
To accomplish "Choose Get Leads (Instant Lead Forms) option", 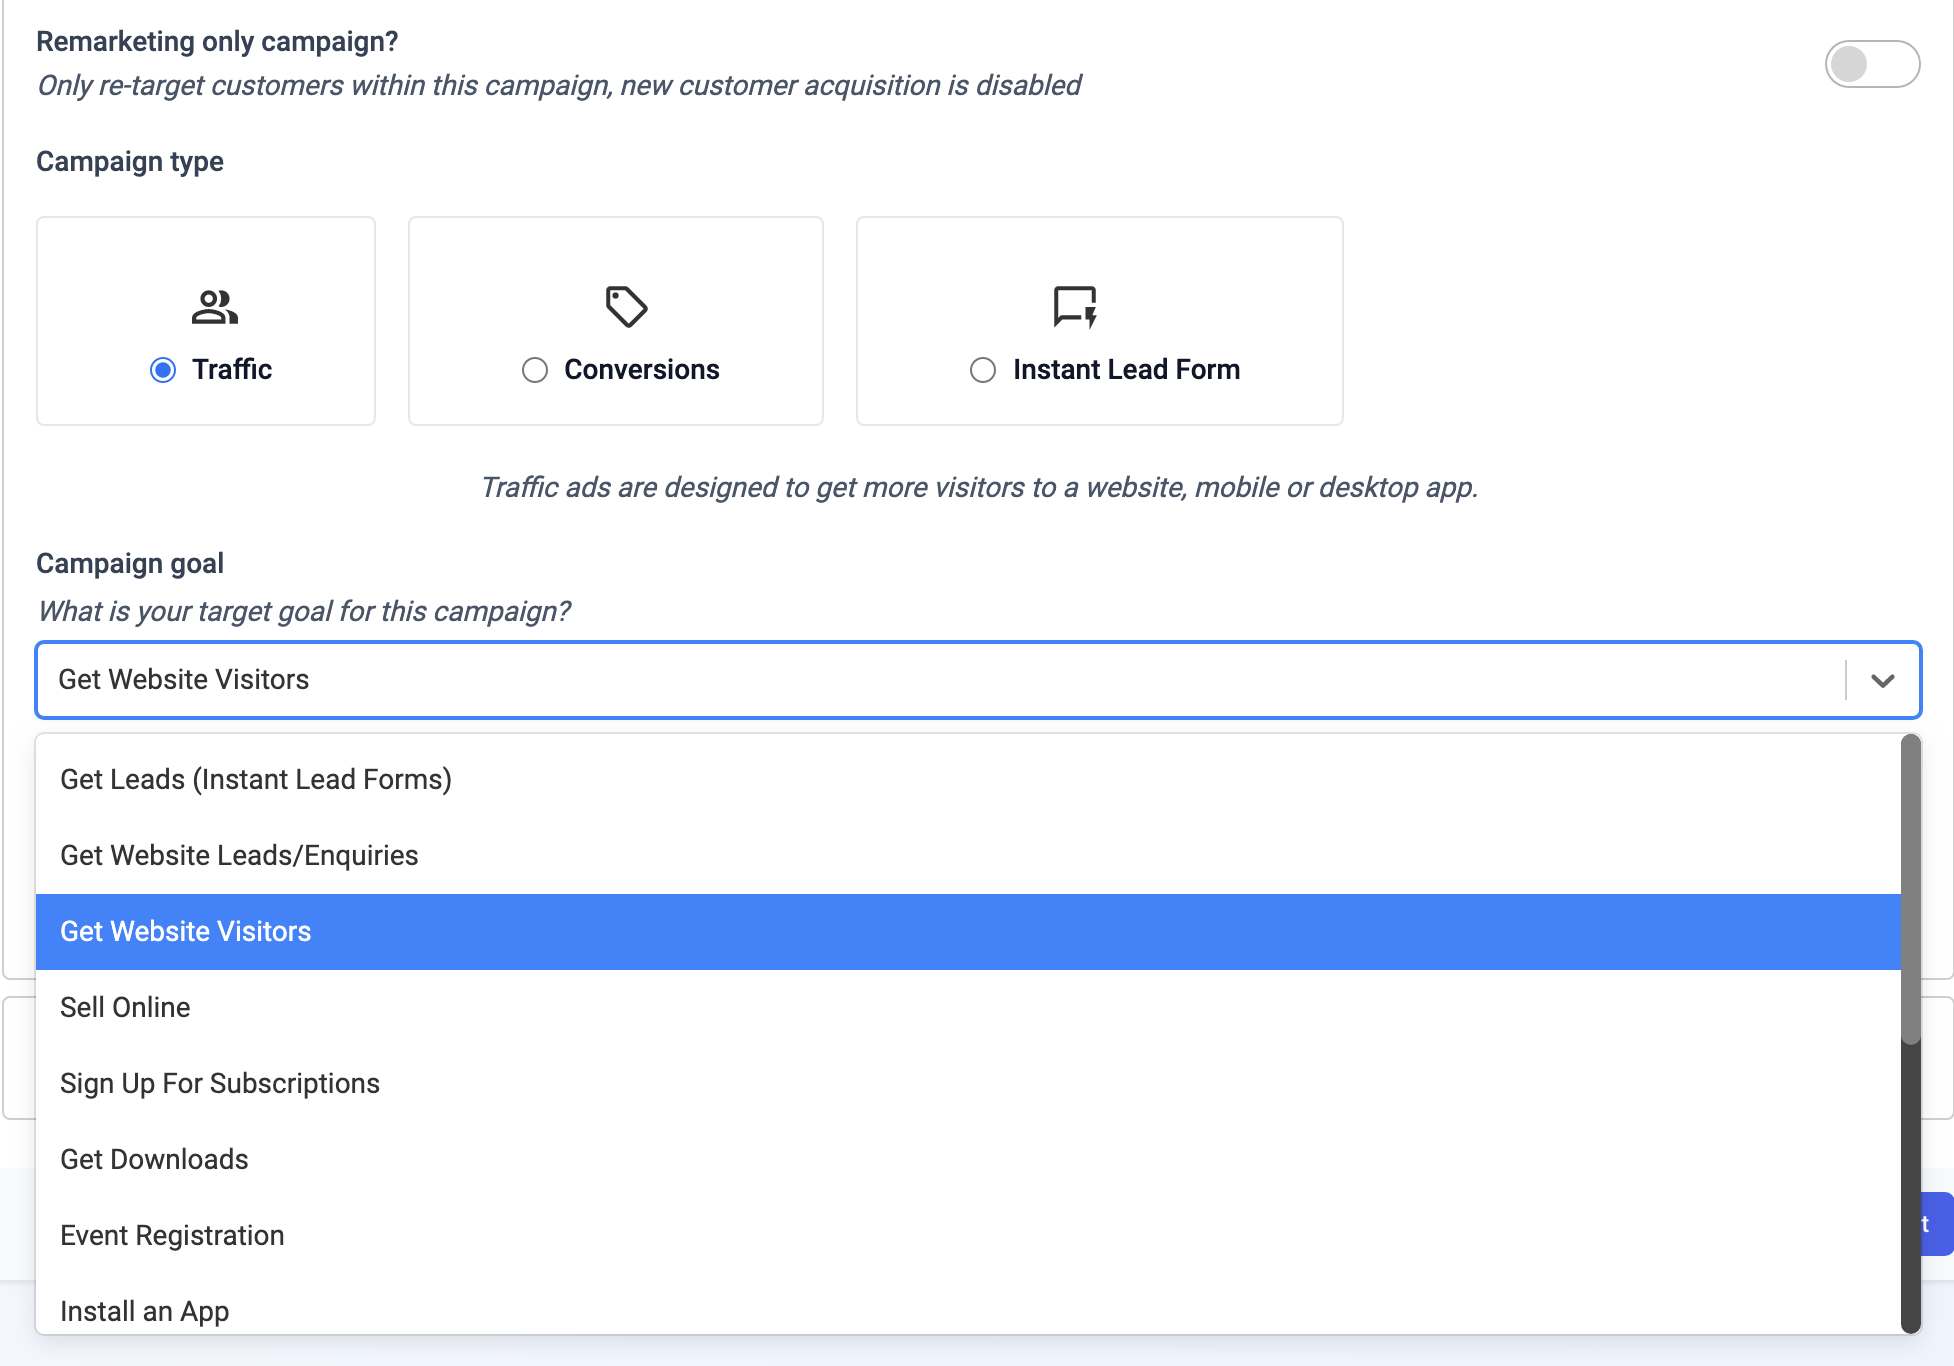I will (x=256, y=779).
